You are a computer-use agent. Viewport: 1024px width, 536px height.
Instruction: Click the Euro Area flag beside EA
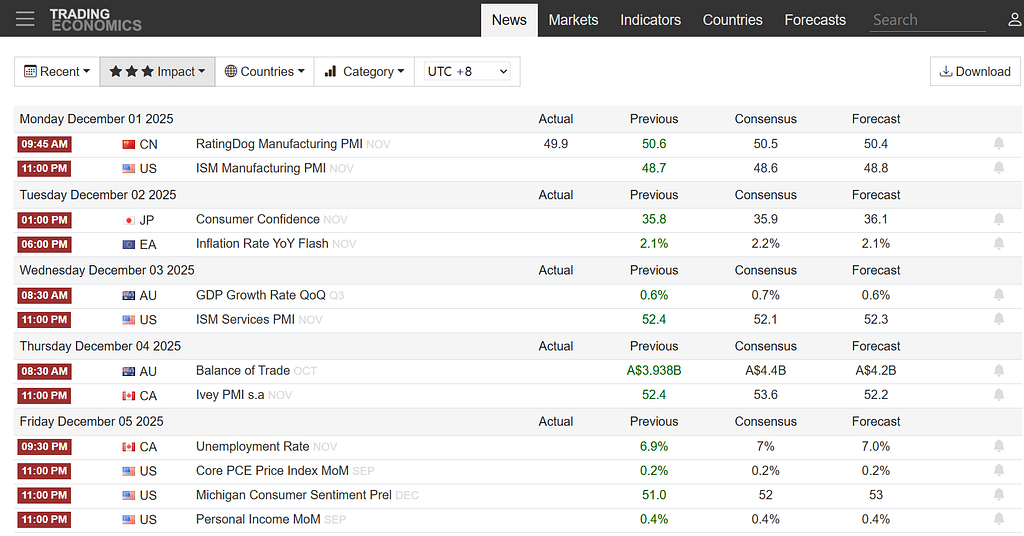point(129,245)
